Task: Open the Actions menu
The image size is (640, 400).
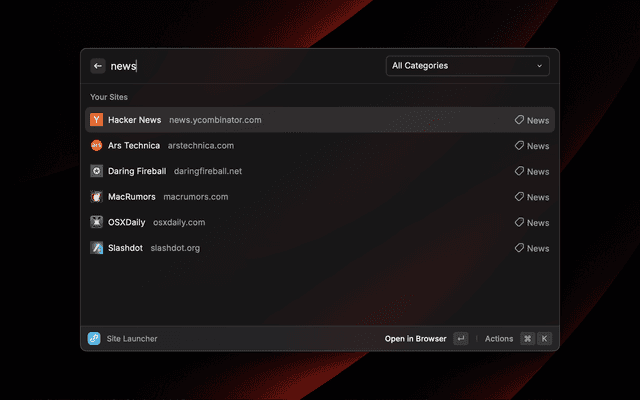Action: coord(499,339)
